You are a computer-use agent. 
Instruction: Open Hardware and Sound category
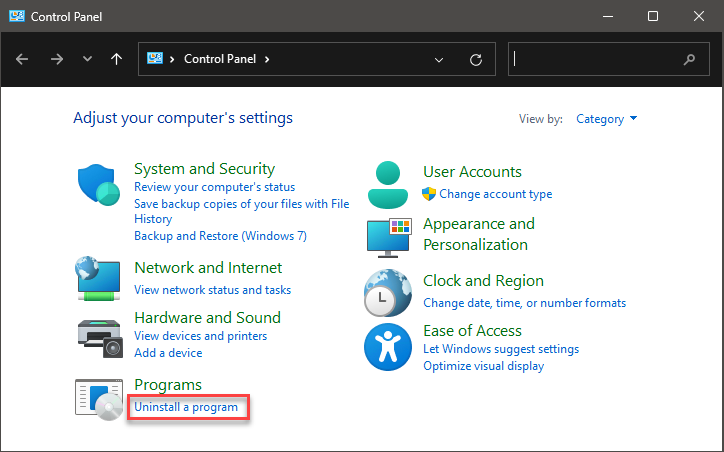[207, 318]
